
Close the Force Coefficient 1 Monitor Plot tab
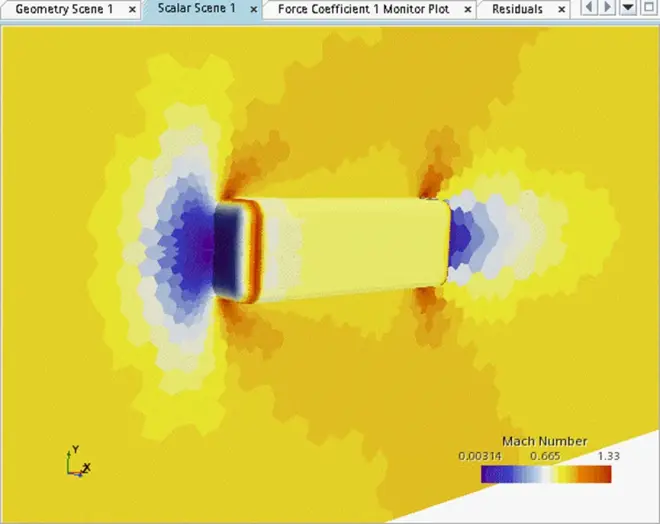pyautogui.click(x=468, y=9)
